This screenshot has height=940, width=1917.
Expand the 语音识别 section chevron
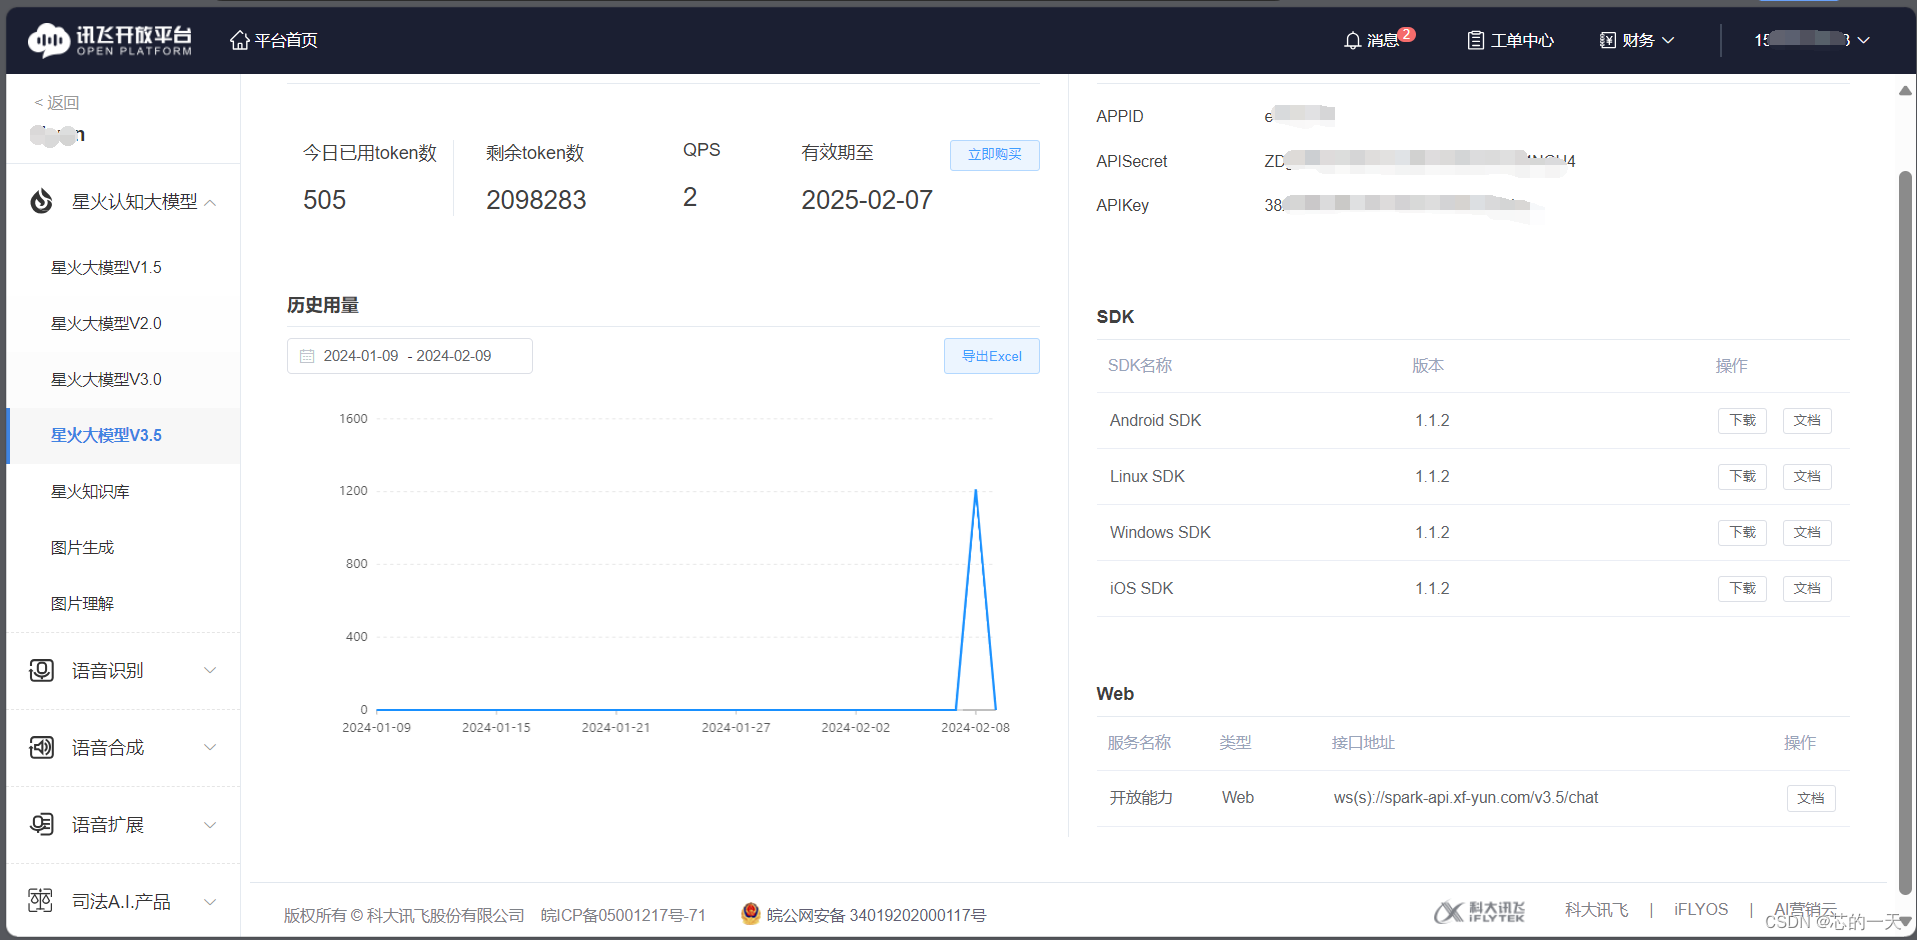210,670
